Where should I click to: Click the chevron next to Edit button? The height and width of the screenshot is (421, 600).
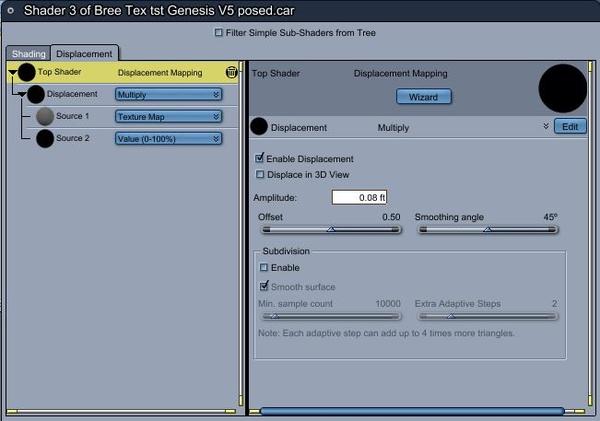click(x=546, y=126)
